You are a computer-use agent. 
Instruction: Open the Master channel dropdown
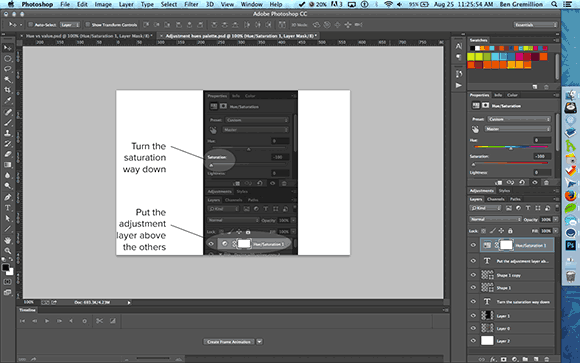point(517,129)
